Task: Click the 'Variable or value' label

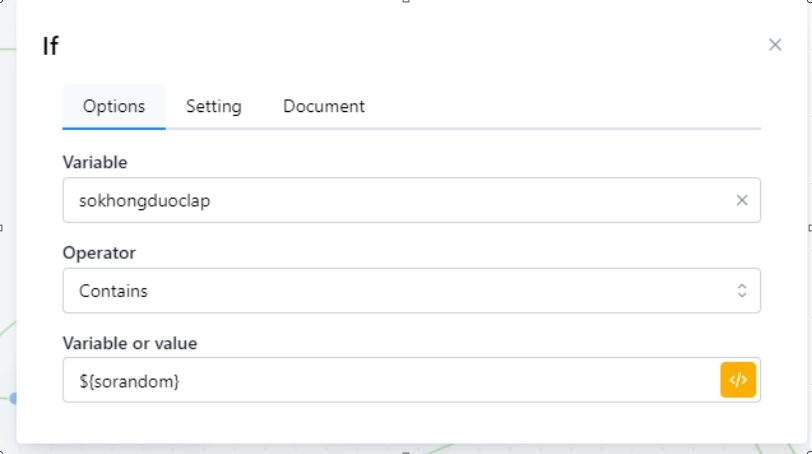Action: 130,343
